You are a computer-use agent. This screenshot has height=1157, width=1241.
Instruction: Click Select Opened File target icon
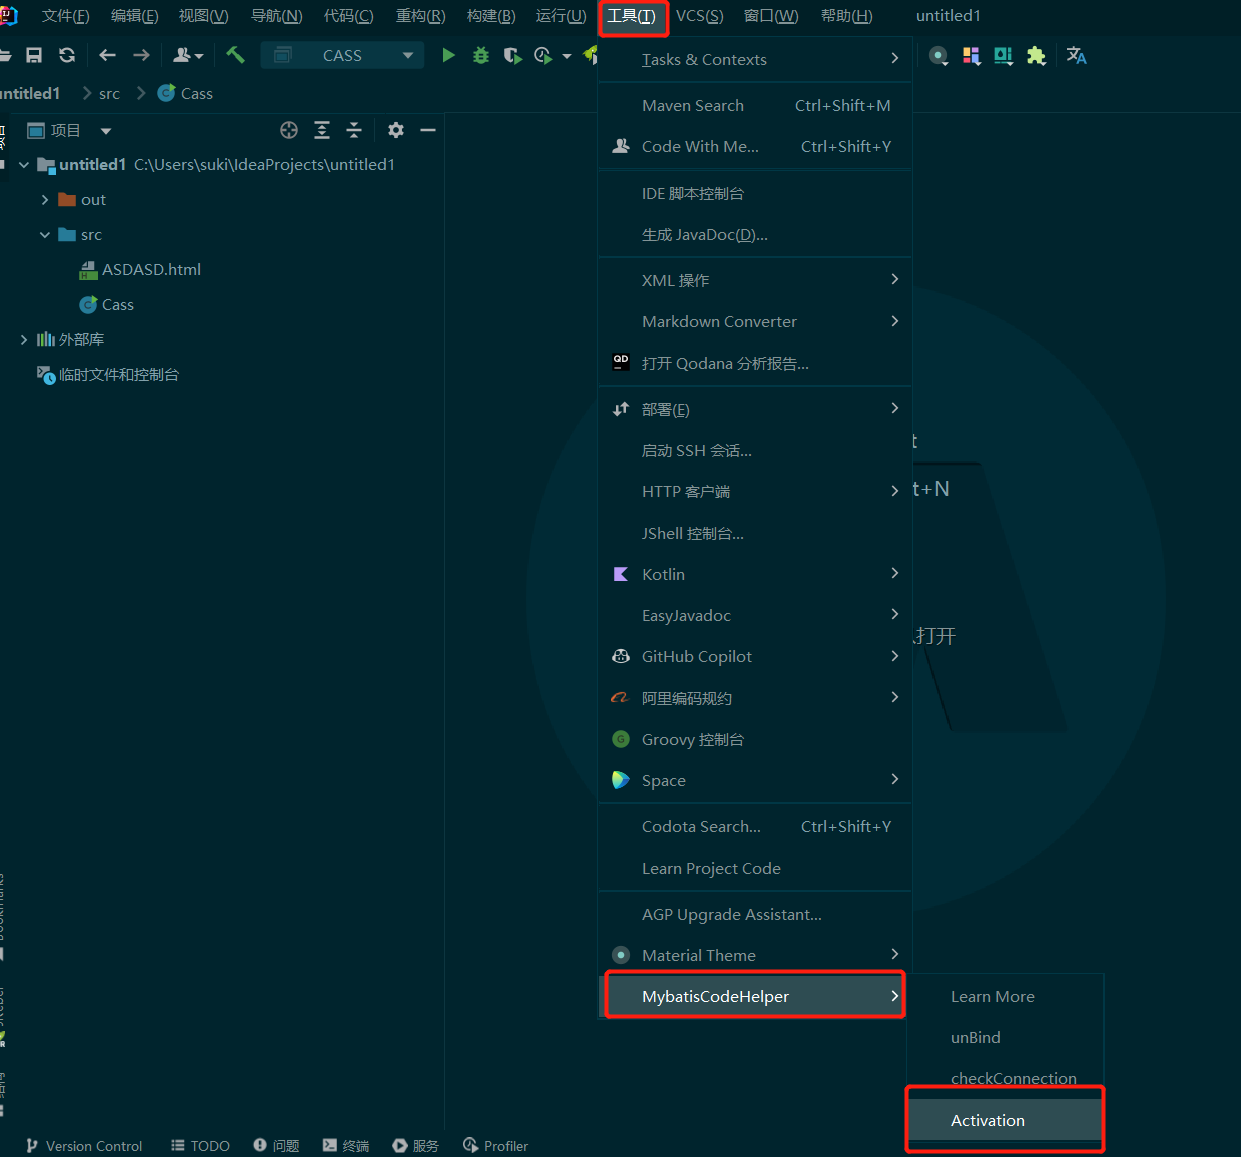click(289, 130)
